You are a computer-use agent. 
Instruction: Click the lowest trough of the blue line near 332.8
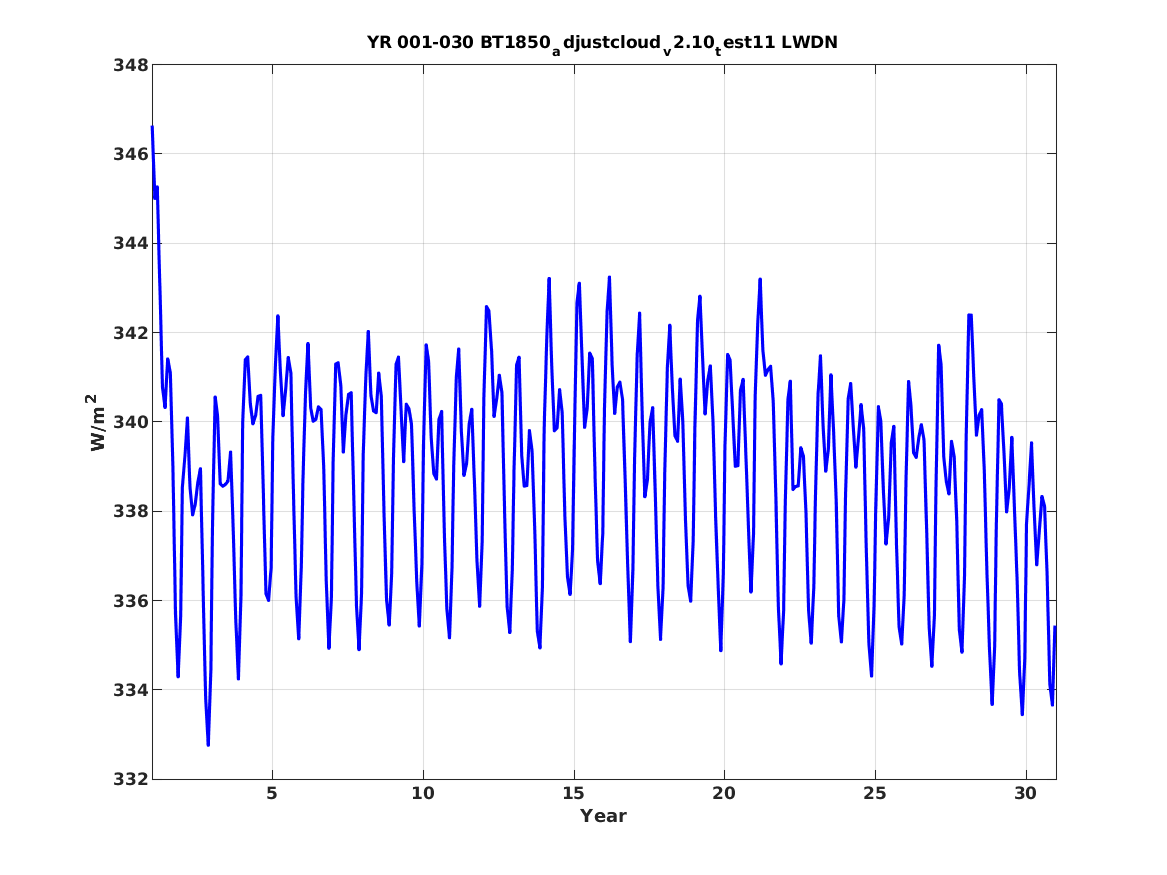click(x=208, y=745)
